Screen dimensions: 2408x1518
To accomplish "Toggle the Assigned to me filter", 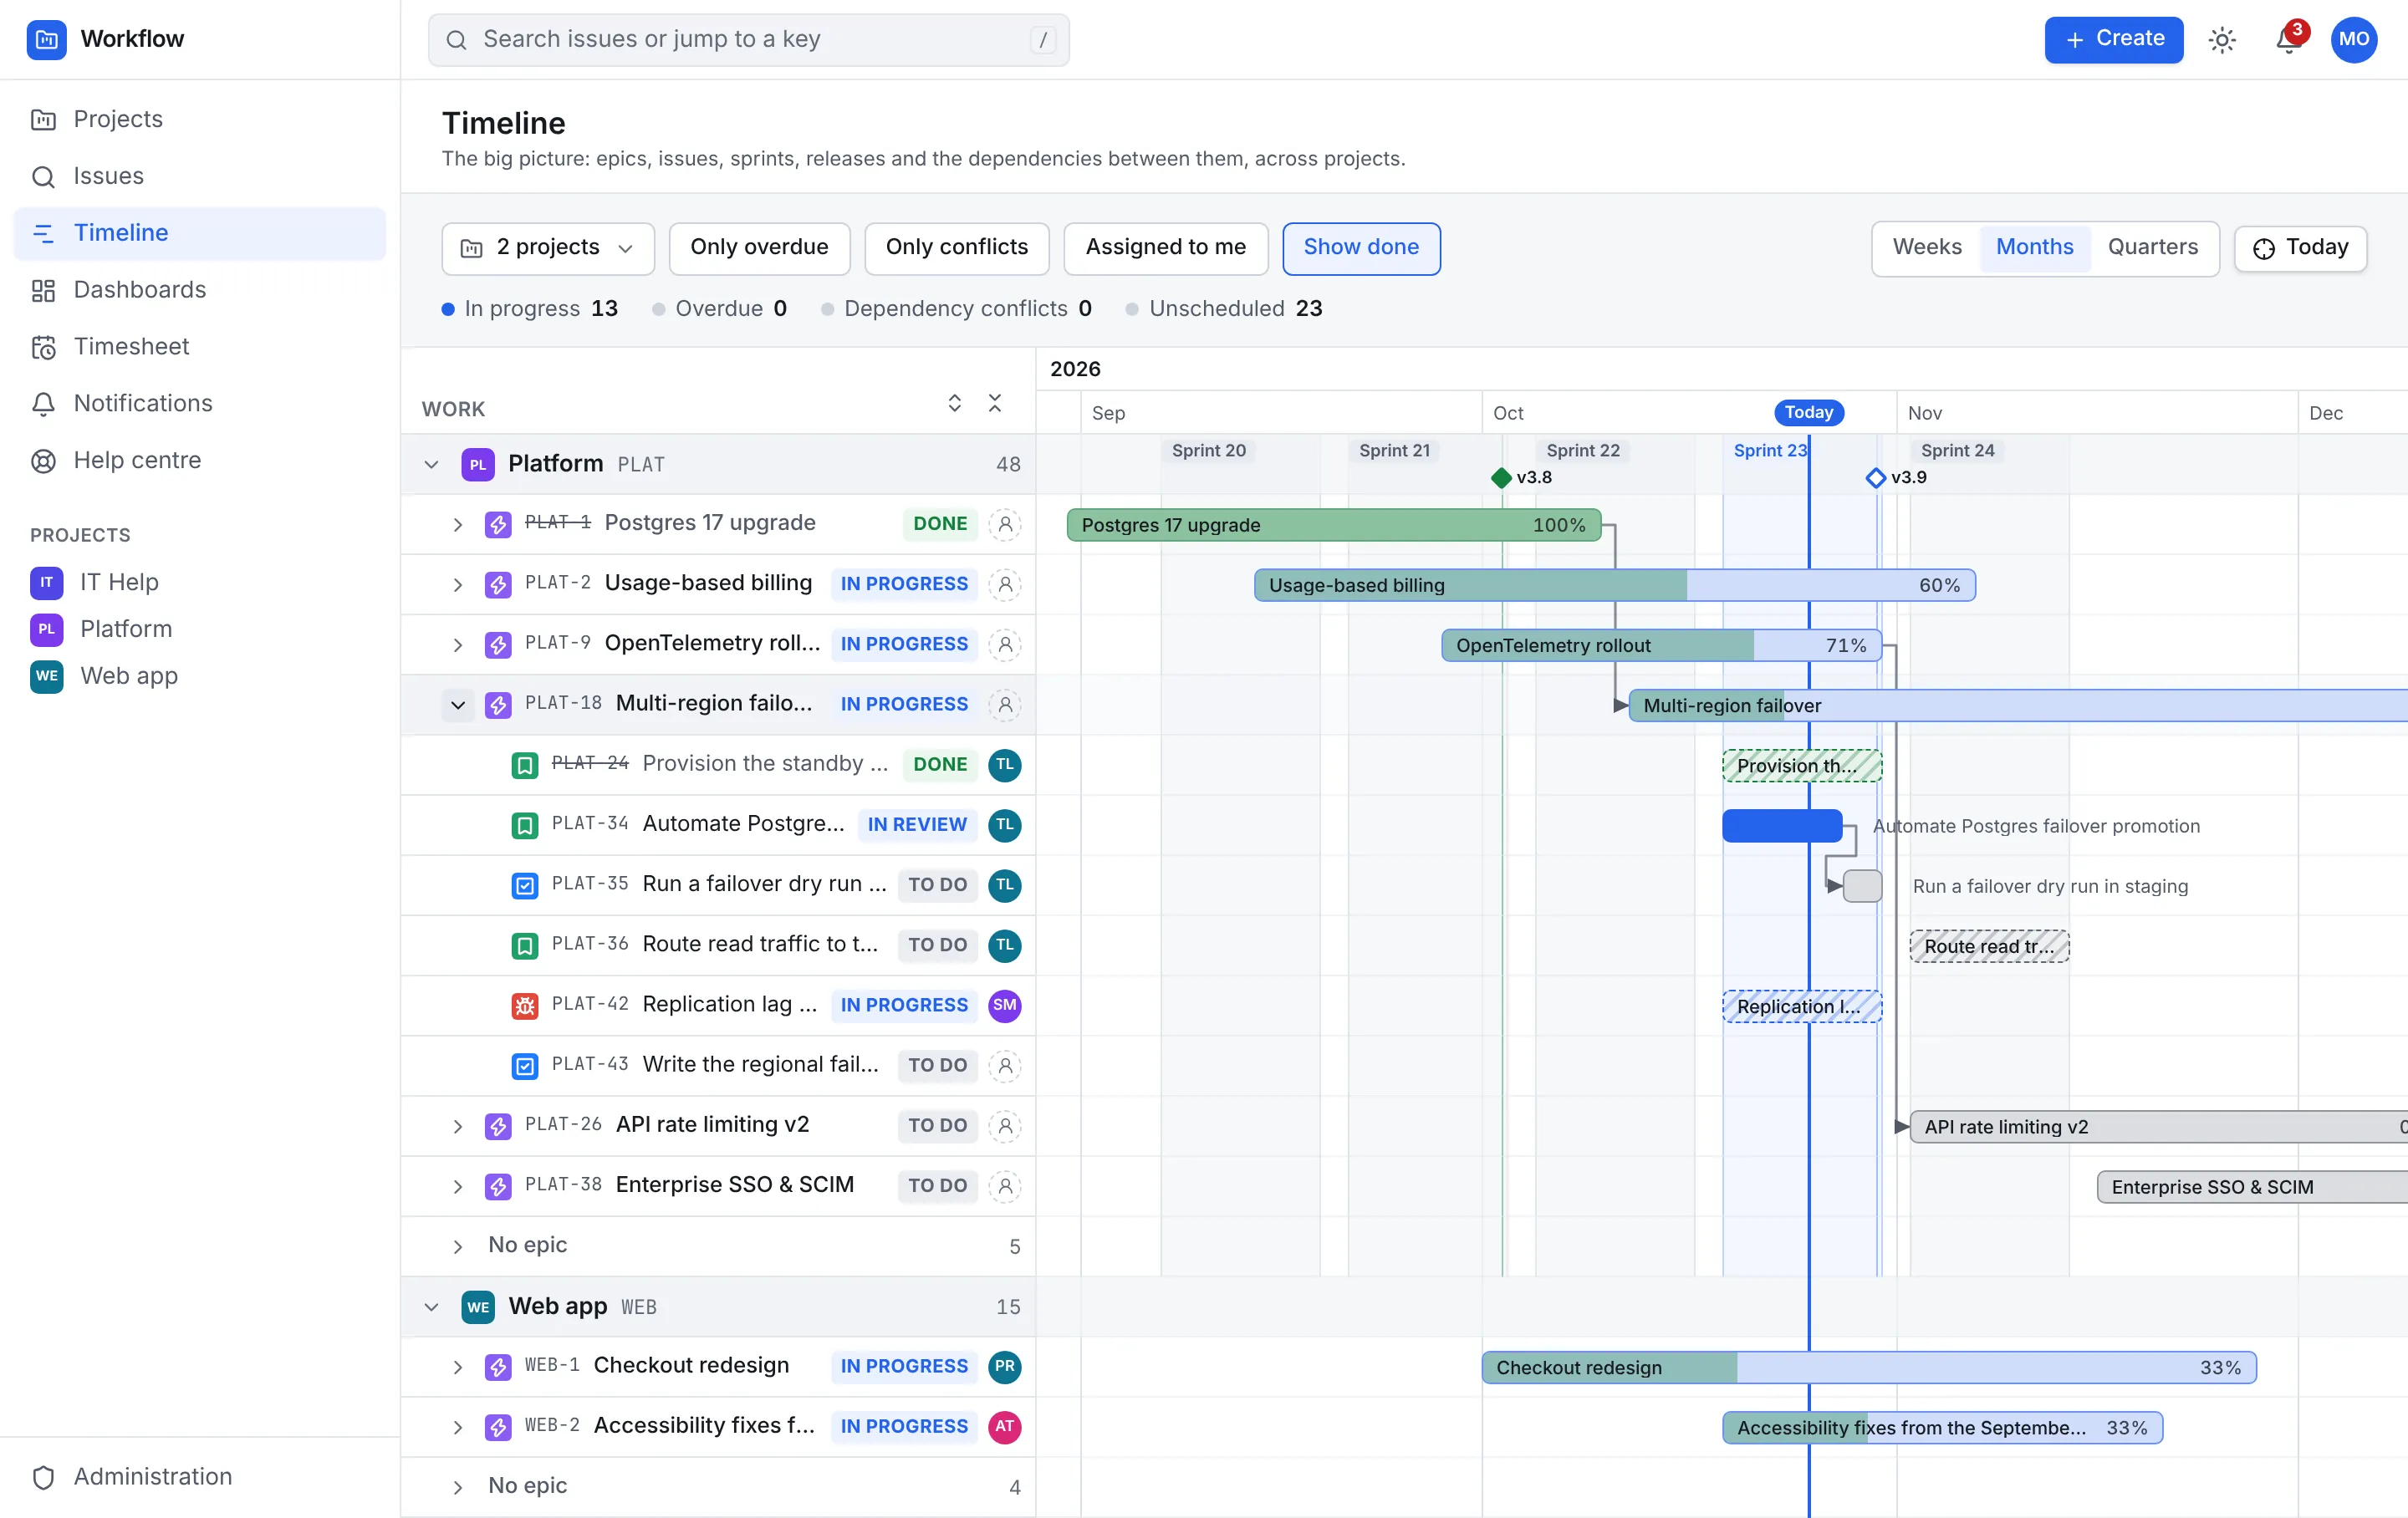I will click(x=1166, y=248).
